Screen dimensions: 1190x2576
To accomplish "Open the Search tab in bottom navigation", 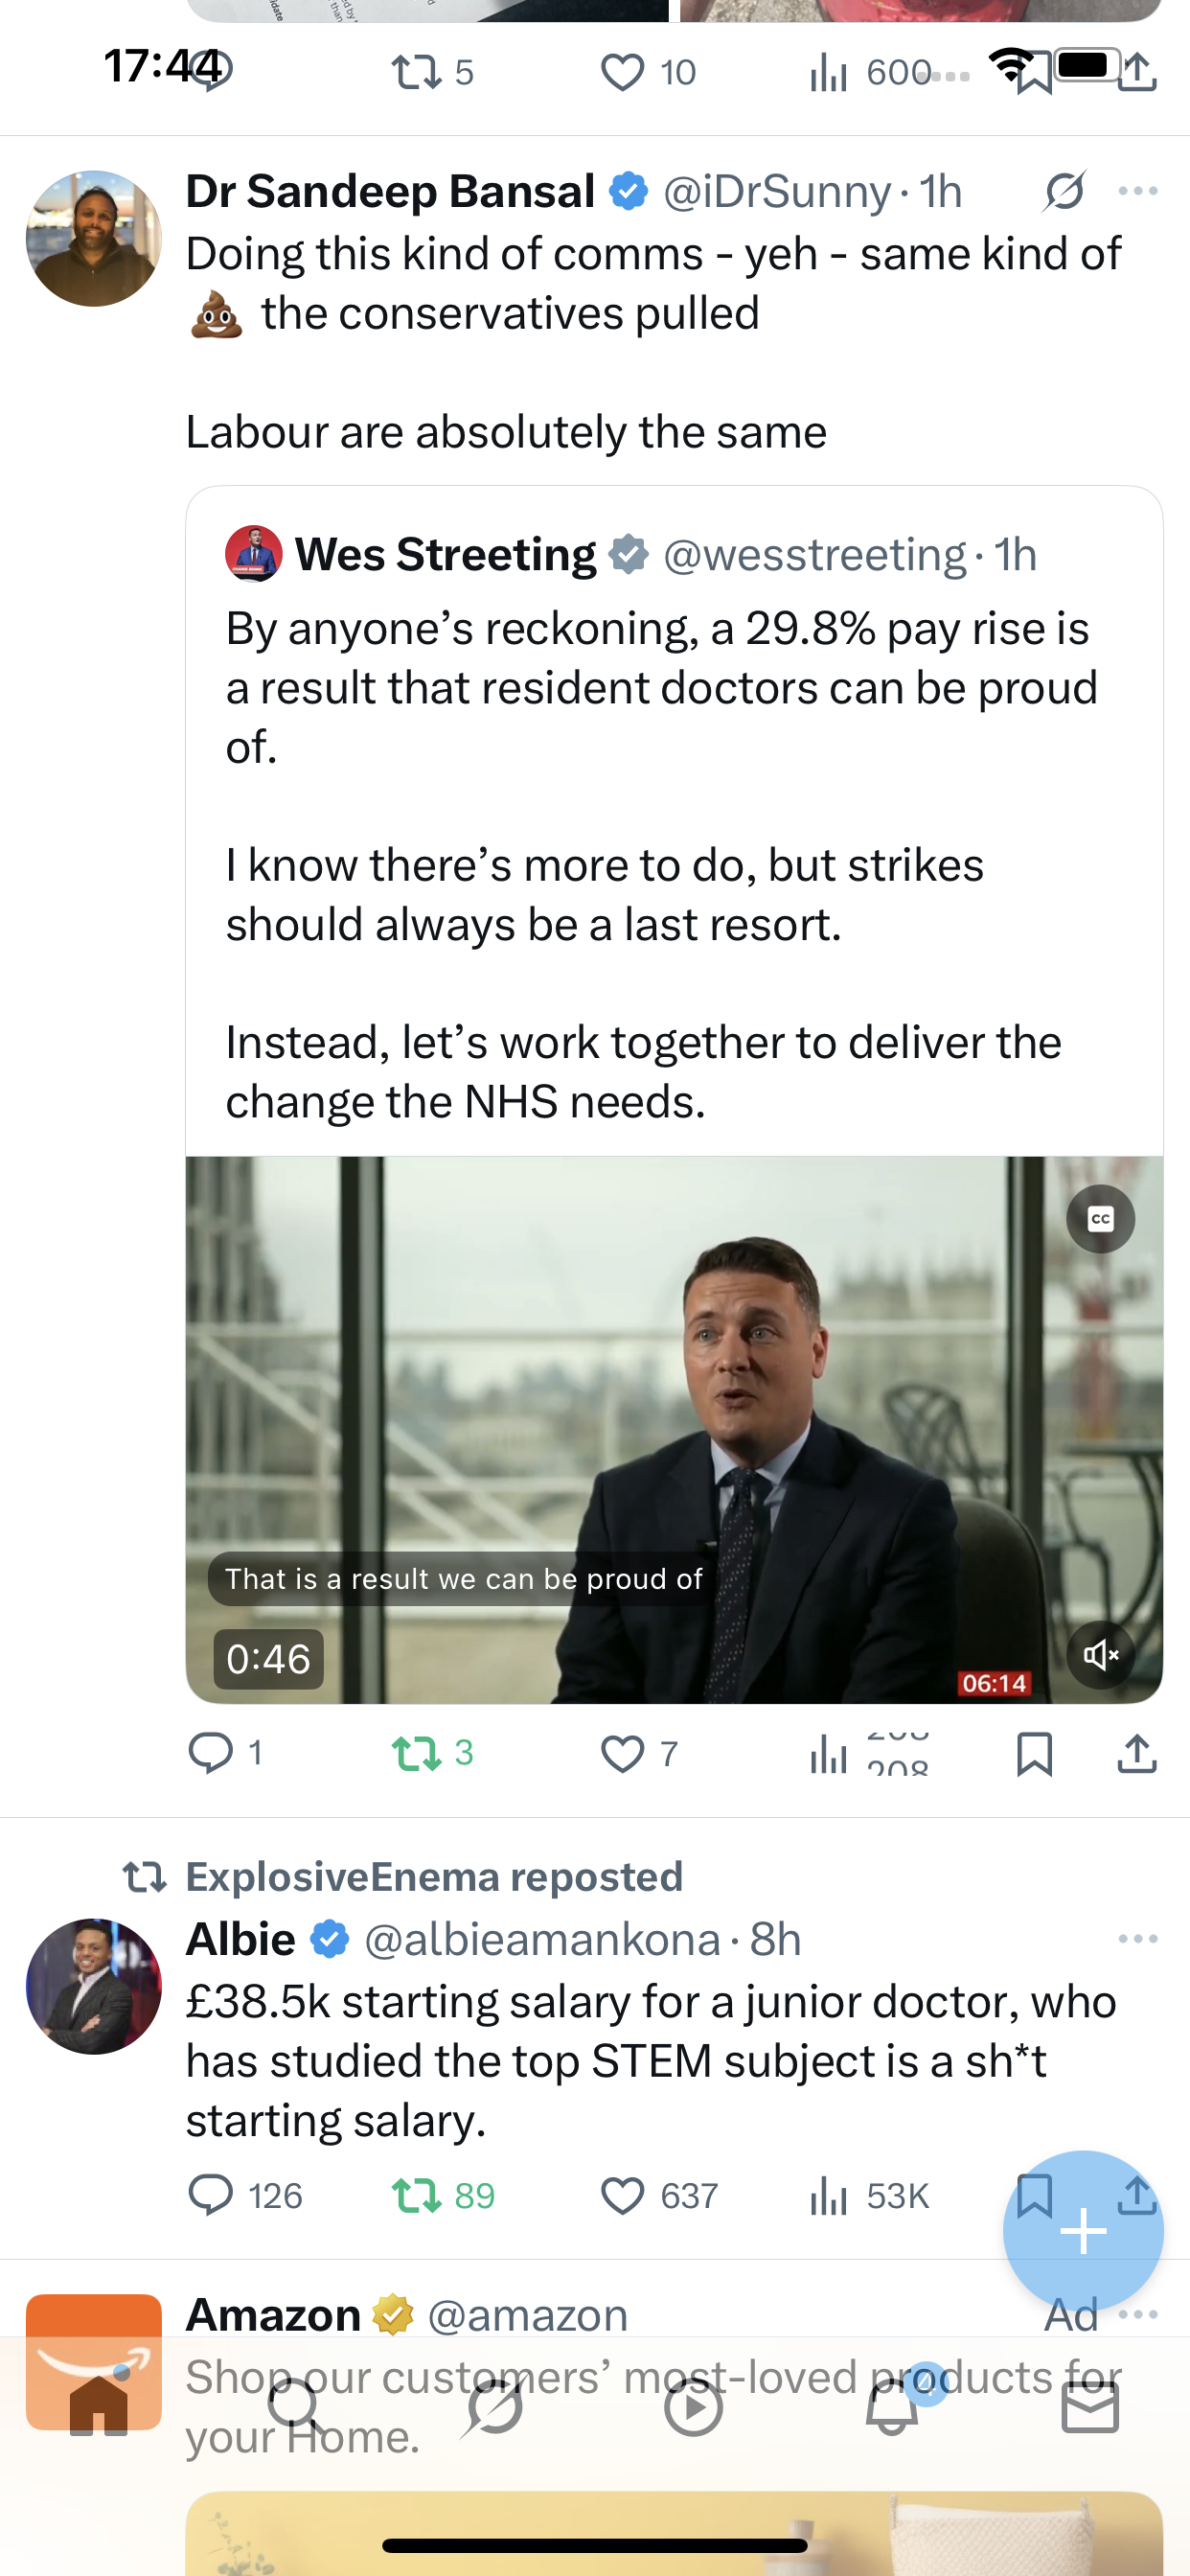I will point(296,2406).
